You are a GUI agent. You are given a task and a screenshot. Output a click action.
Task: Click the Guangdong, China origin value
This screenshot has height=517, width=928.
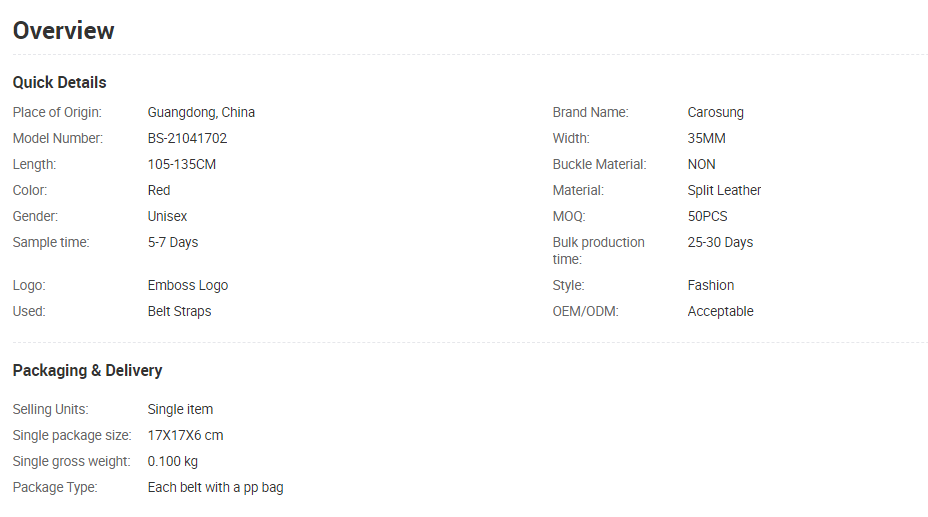click(x=201, y=112)
